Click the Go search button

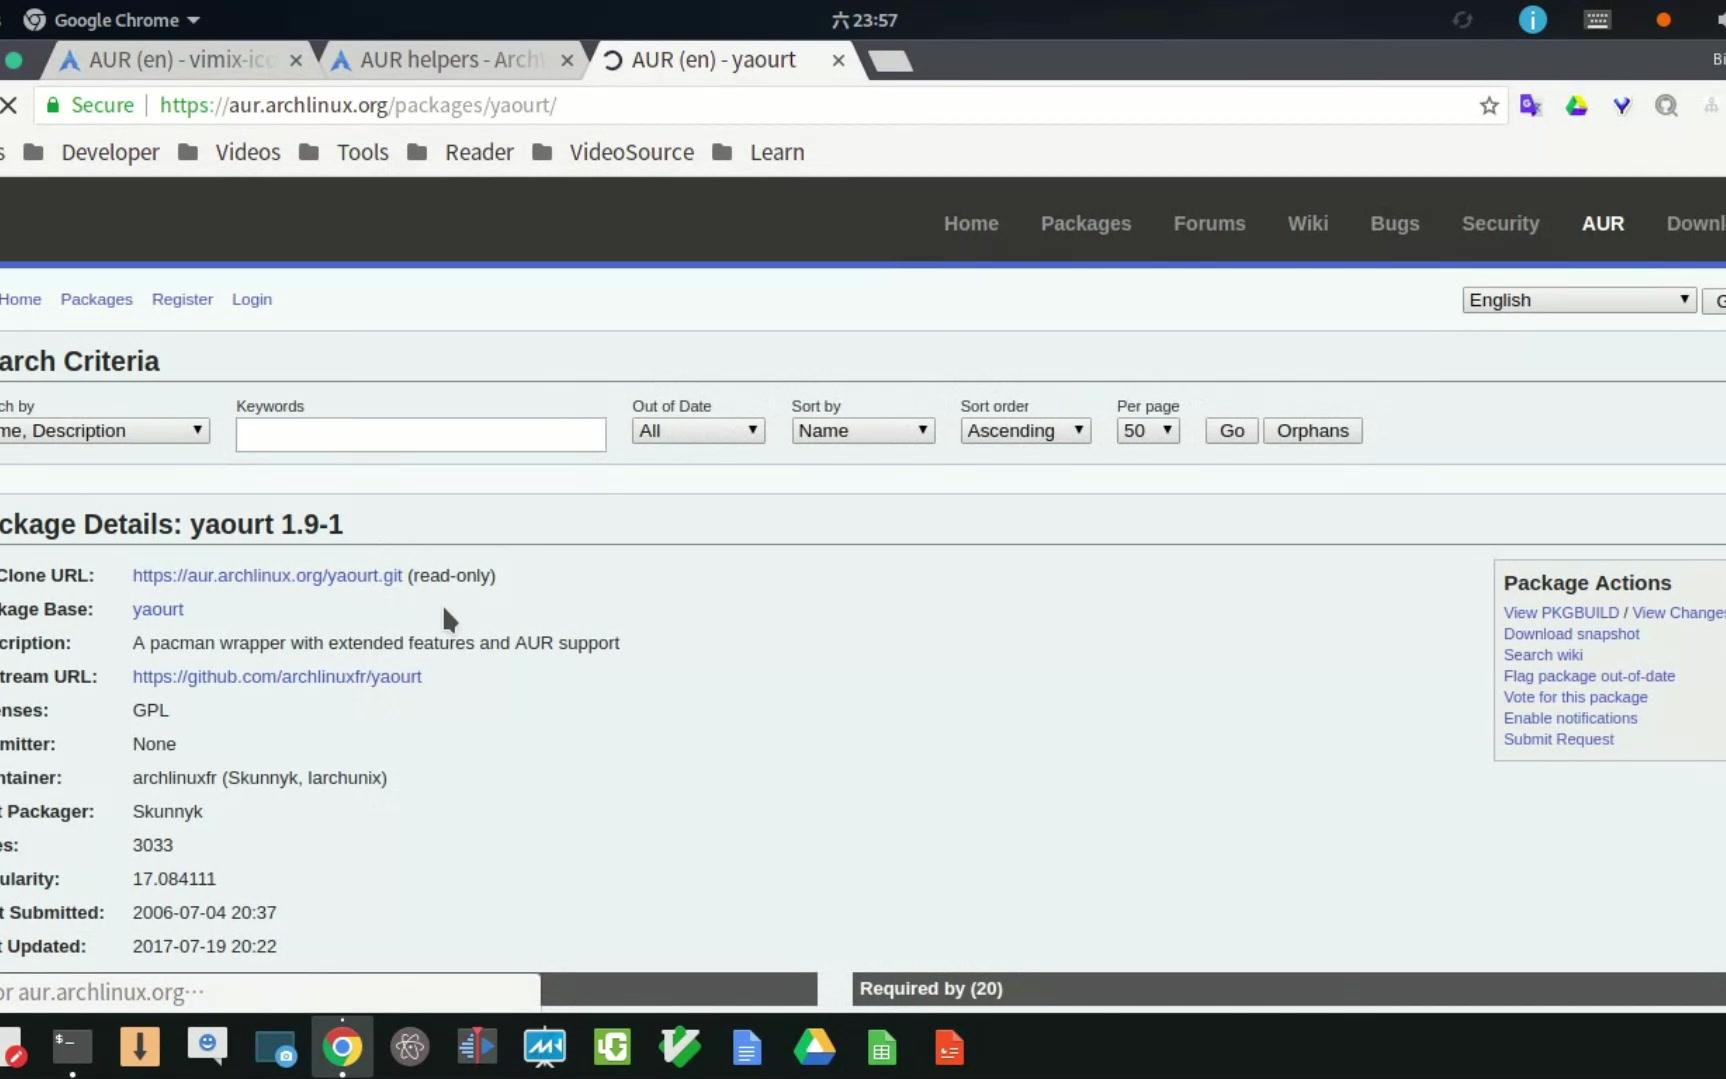1232,431
